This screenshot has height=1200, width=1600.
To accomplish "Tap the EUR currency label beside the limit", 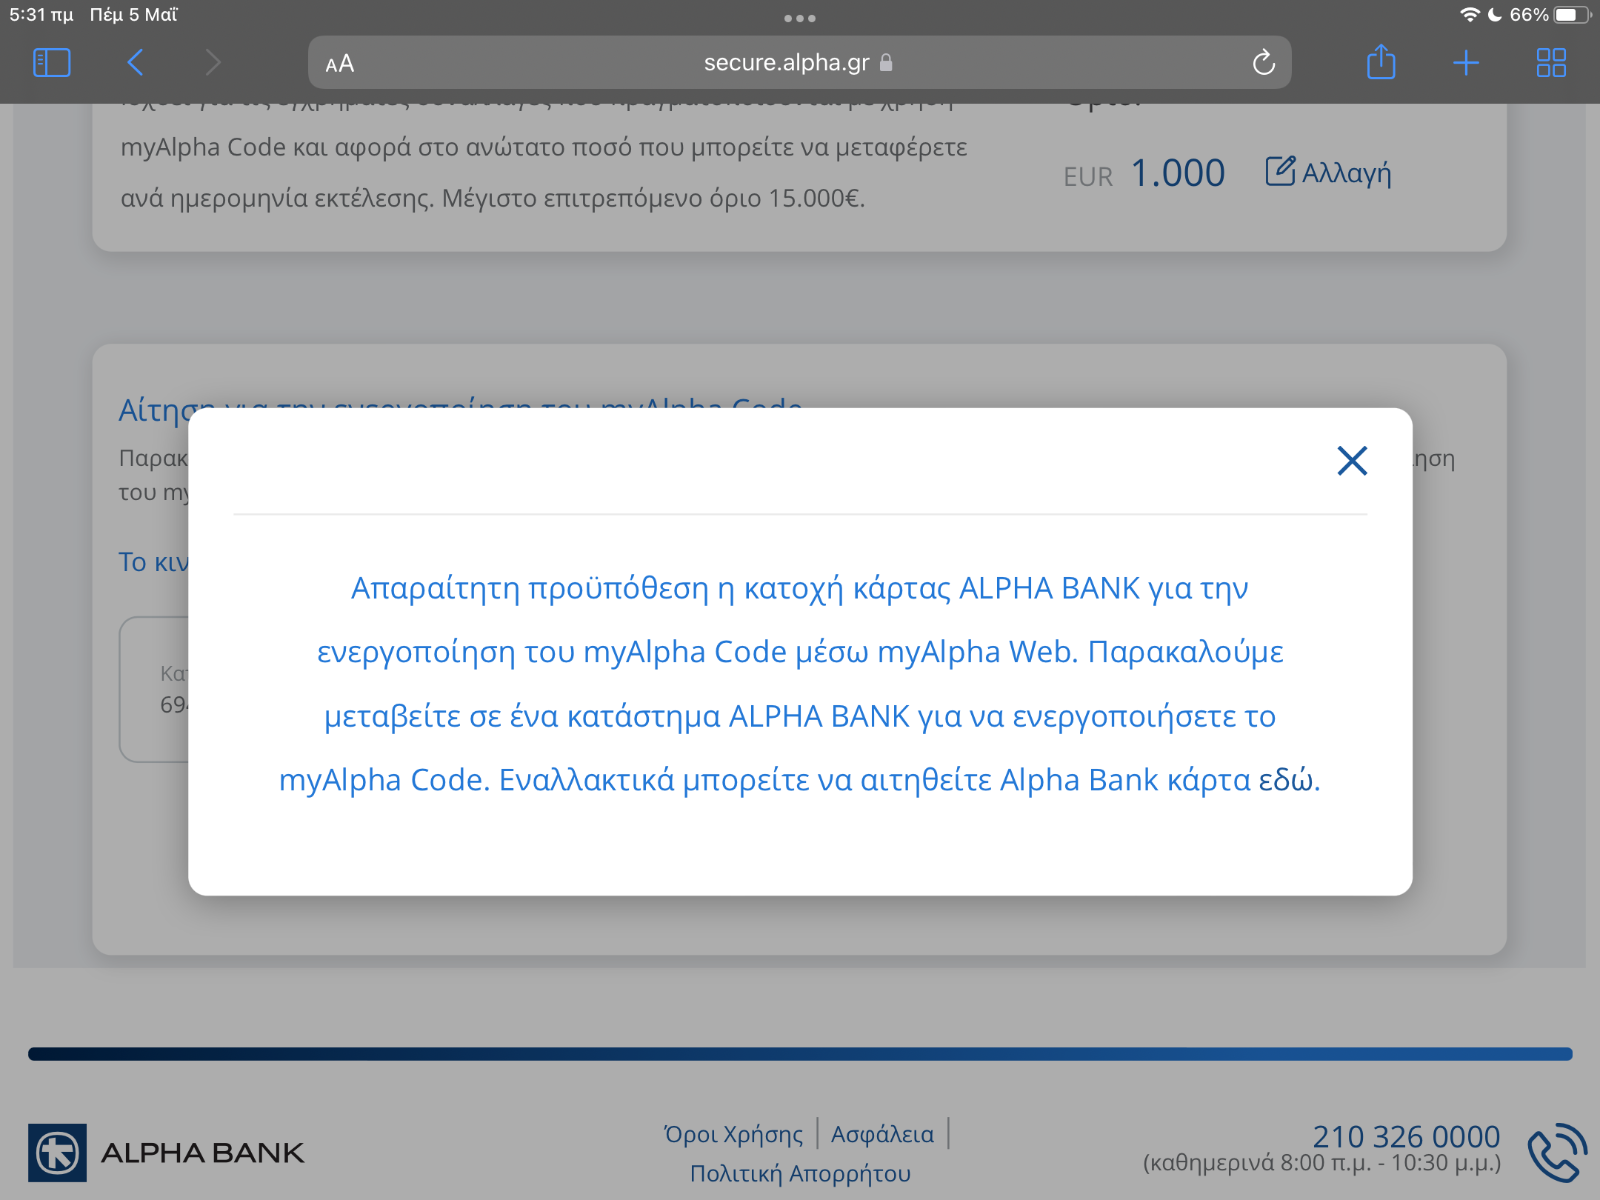I will coord(1088,177).
